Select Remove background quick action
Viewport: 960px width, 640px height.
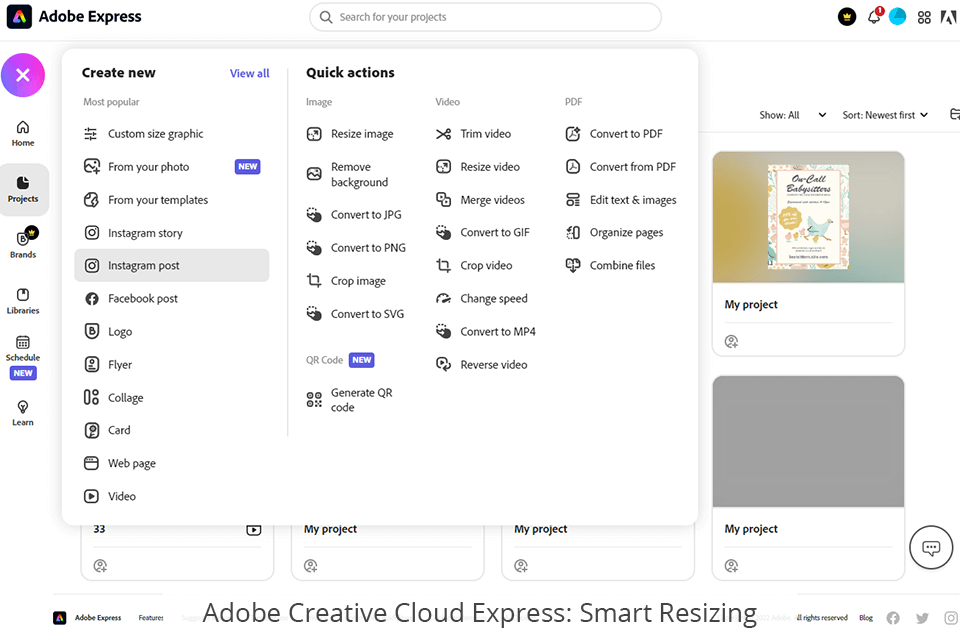point(348,175)
